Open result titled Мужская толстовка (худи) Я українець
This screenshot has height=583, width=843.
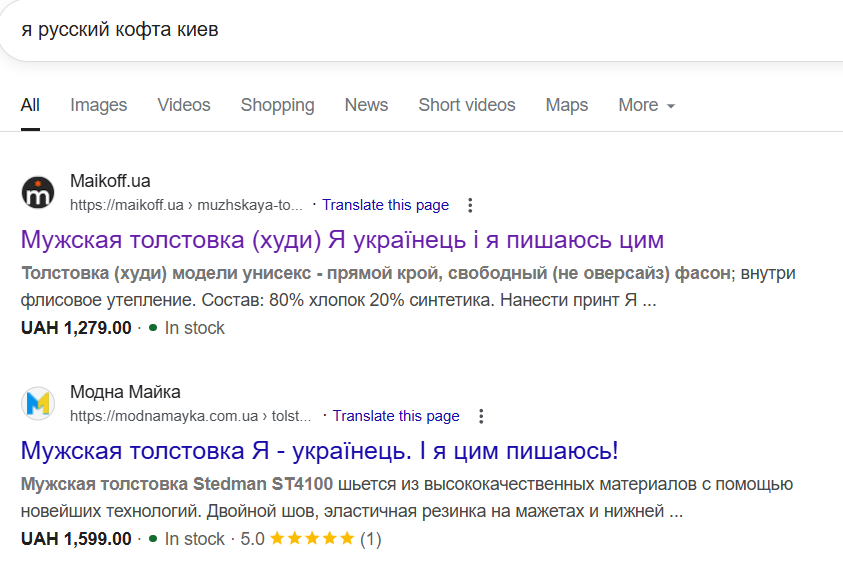[342, 240]
